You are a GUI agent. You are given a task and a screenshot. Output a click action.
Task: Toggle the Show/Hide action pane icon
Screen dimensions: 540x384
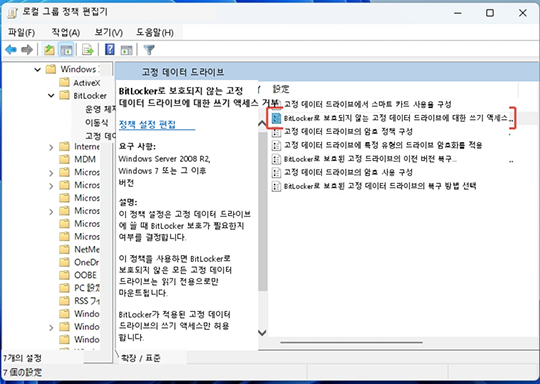[126, 50]
